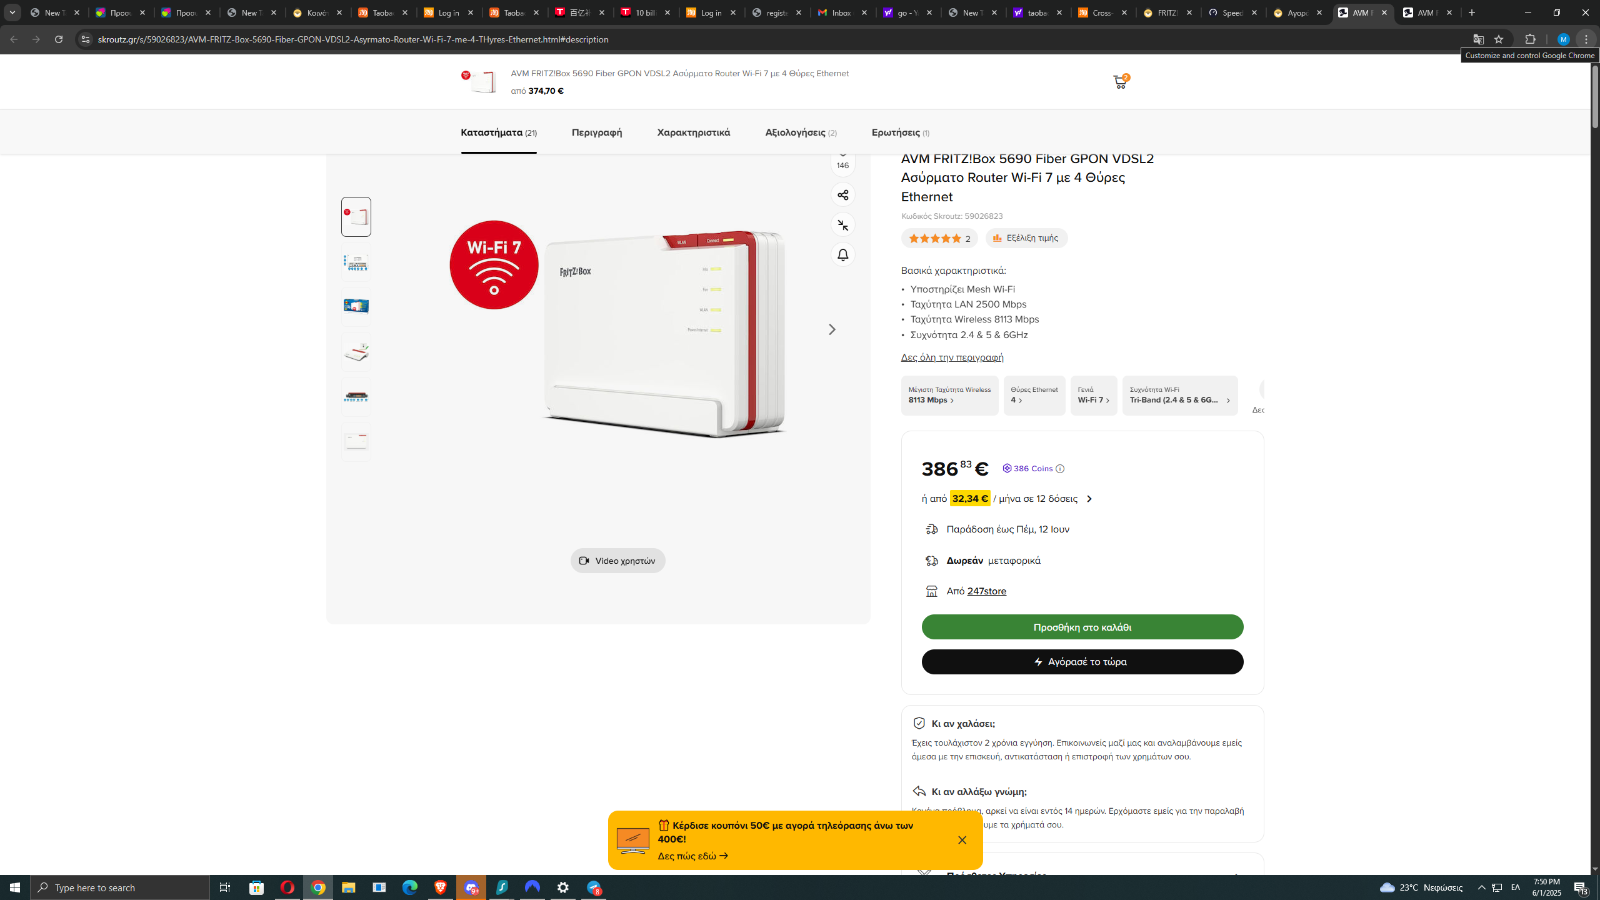Share the product via share icon
Screen dimensions: 1600x900
coord(843,195)
